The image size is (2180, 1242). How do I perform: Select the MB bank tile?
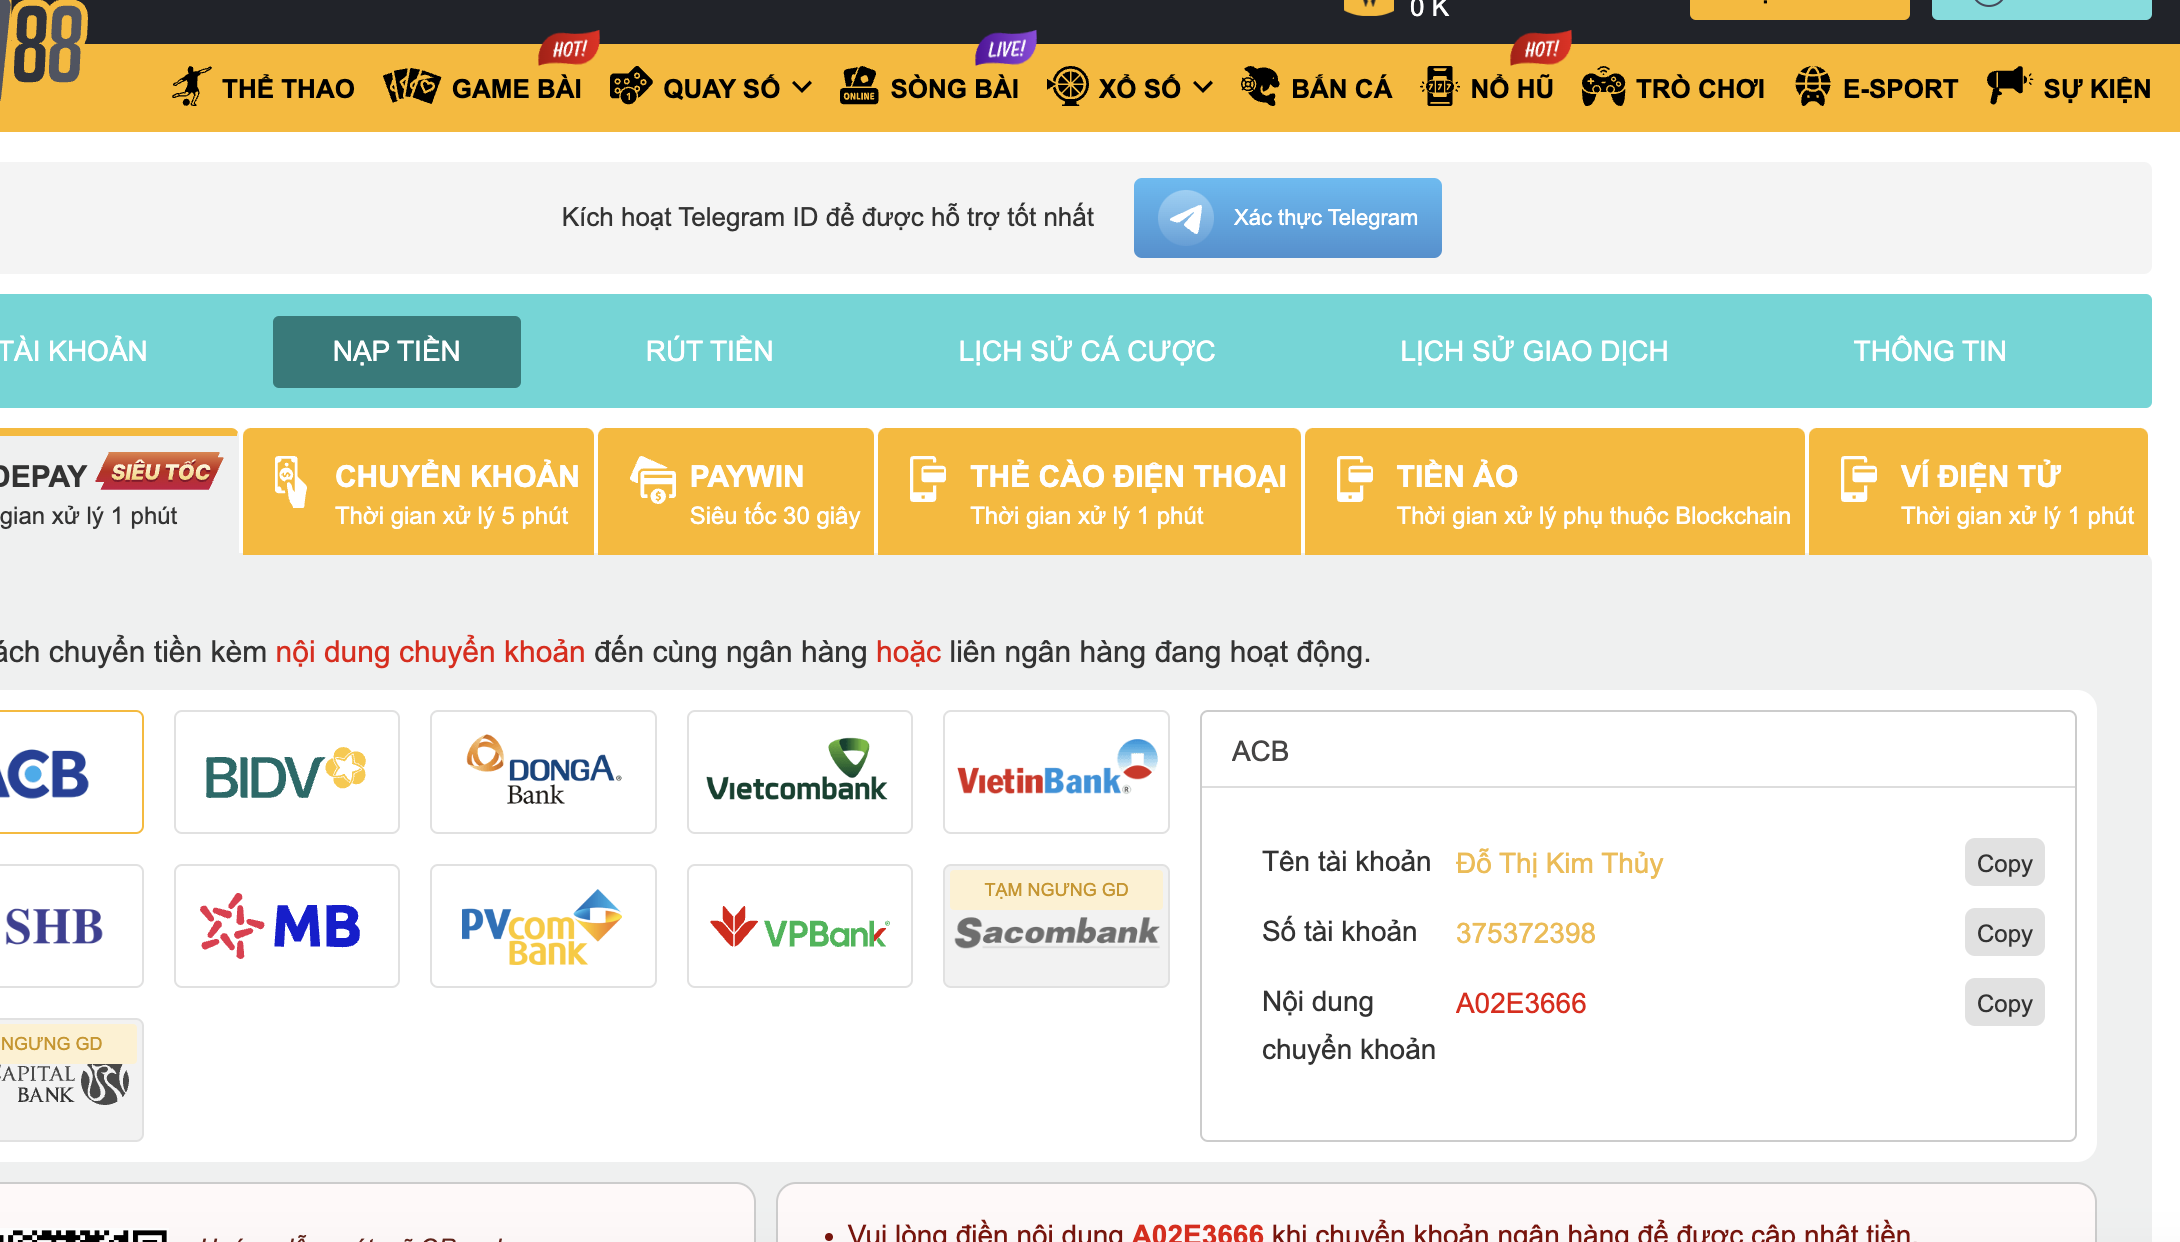pyautogui.click(x=286, y=926)
